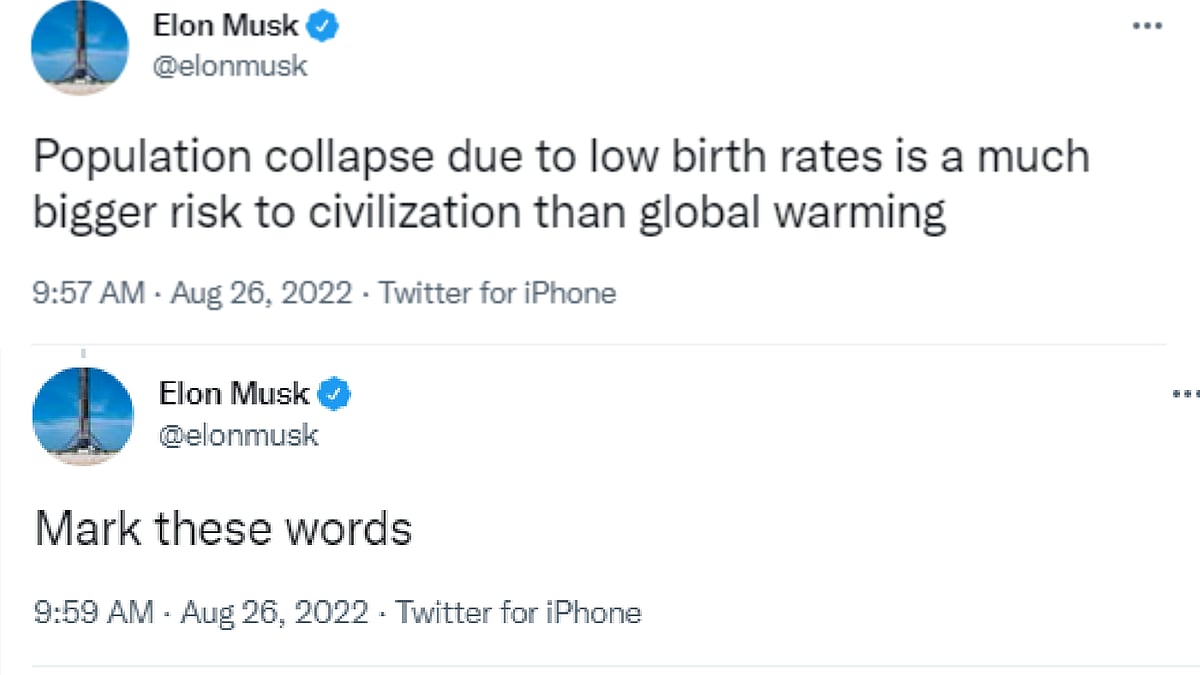
Task: Open the Elon Musk name link above 'Mark these words'
Action: [233, 395]
